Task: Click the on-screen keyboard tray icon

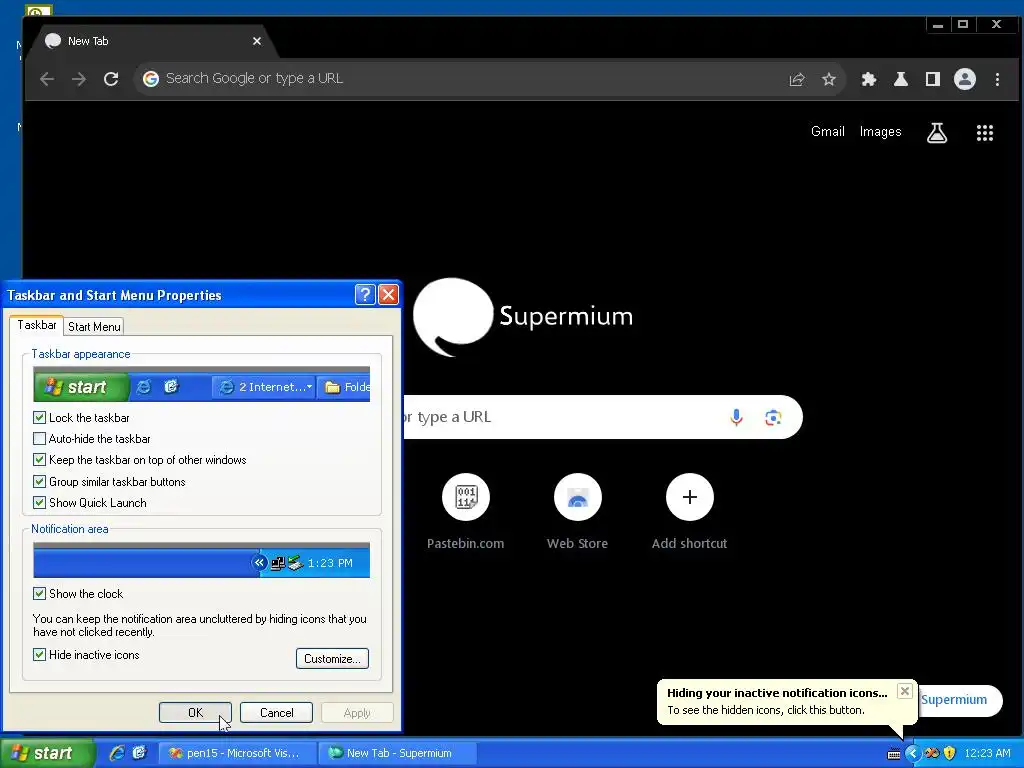Action: (893, 754)
